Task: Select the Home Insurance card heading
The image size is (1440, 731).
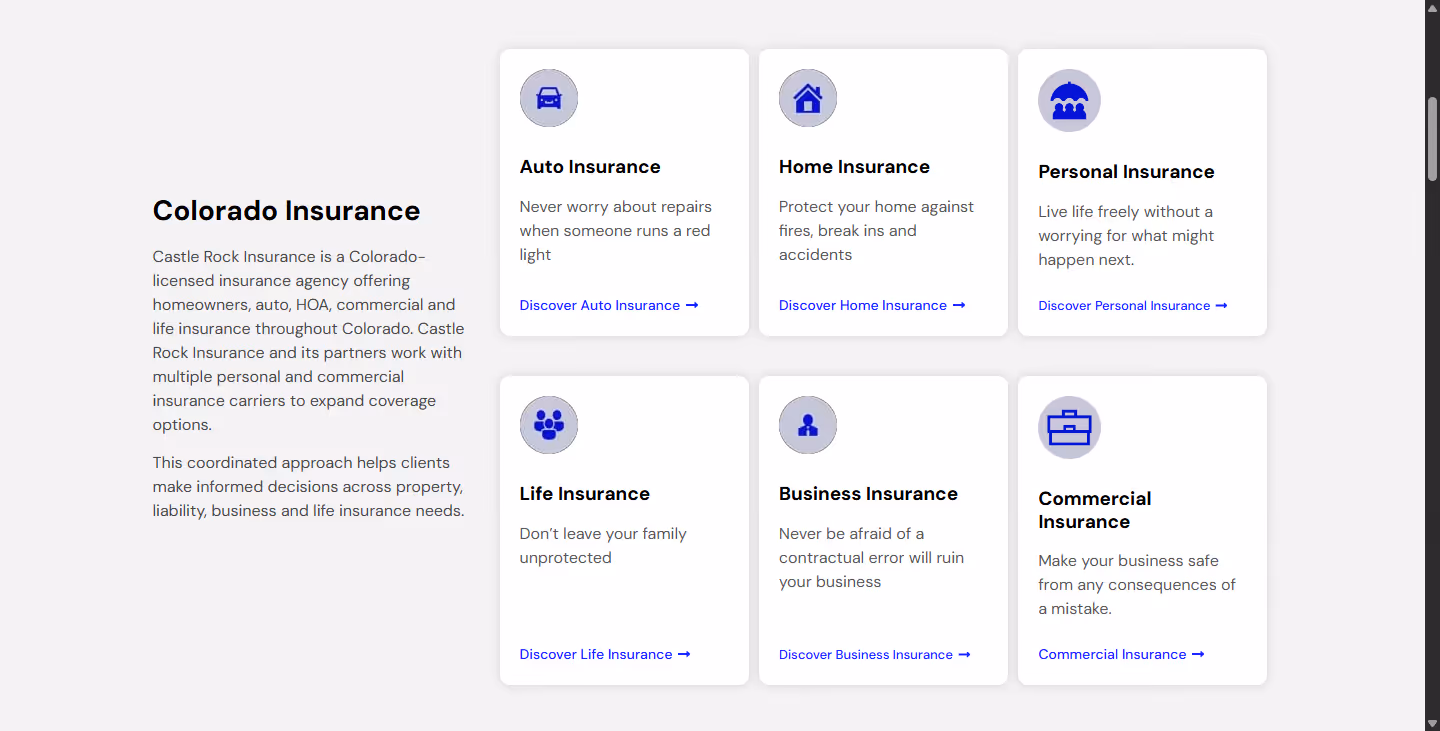Action: 854,167
